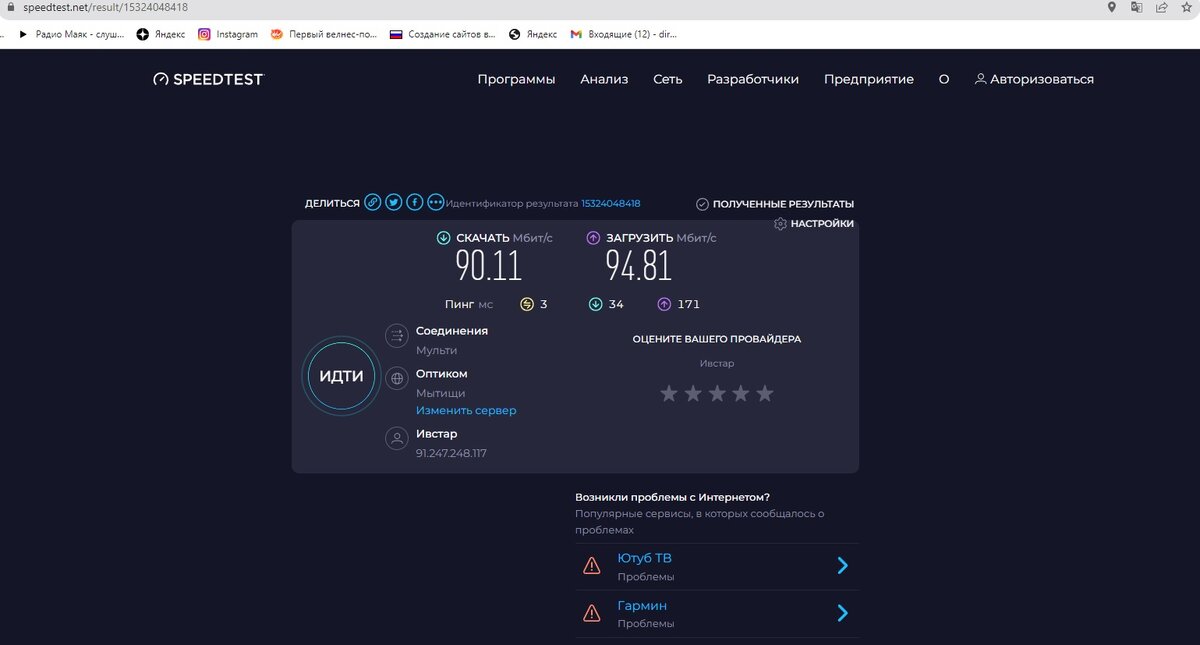Viewport: 1200px width, 645px height.
Task: Click Изменить сервер link
Action: tap(466, 411)
